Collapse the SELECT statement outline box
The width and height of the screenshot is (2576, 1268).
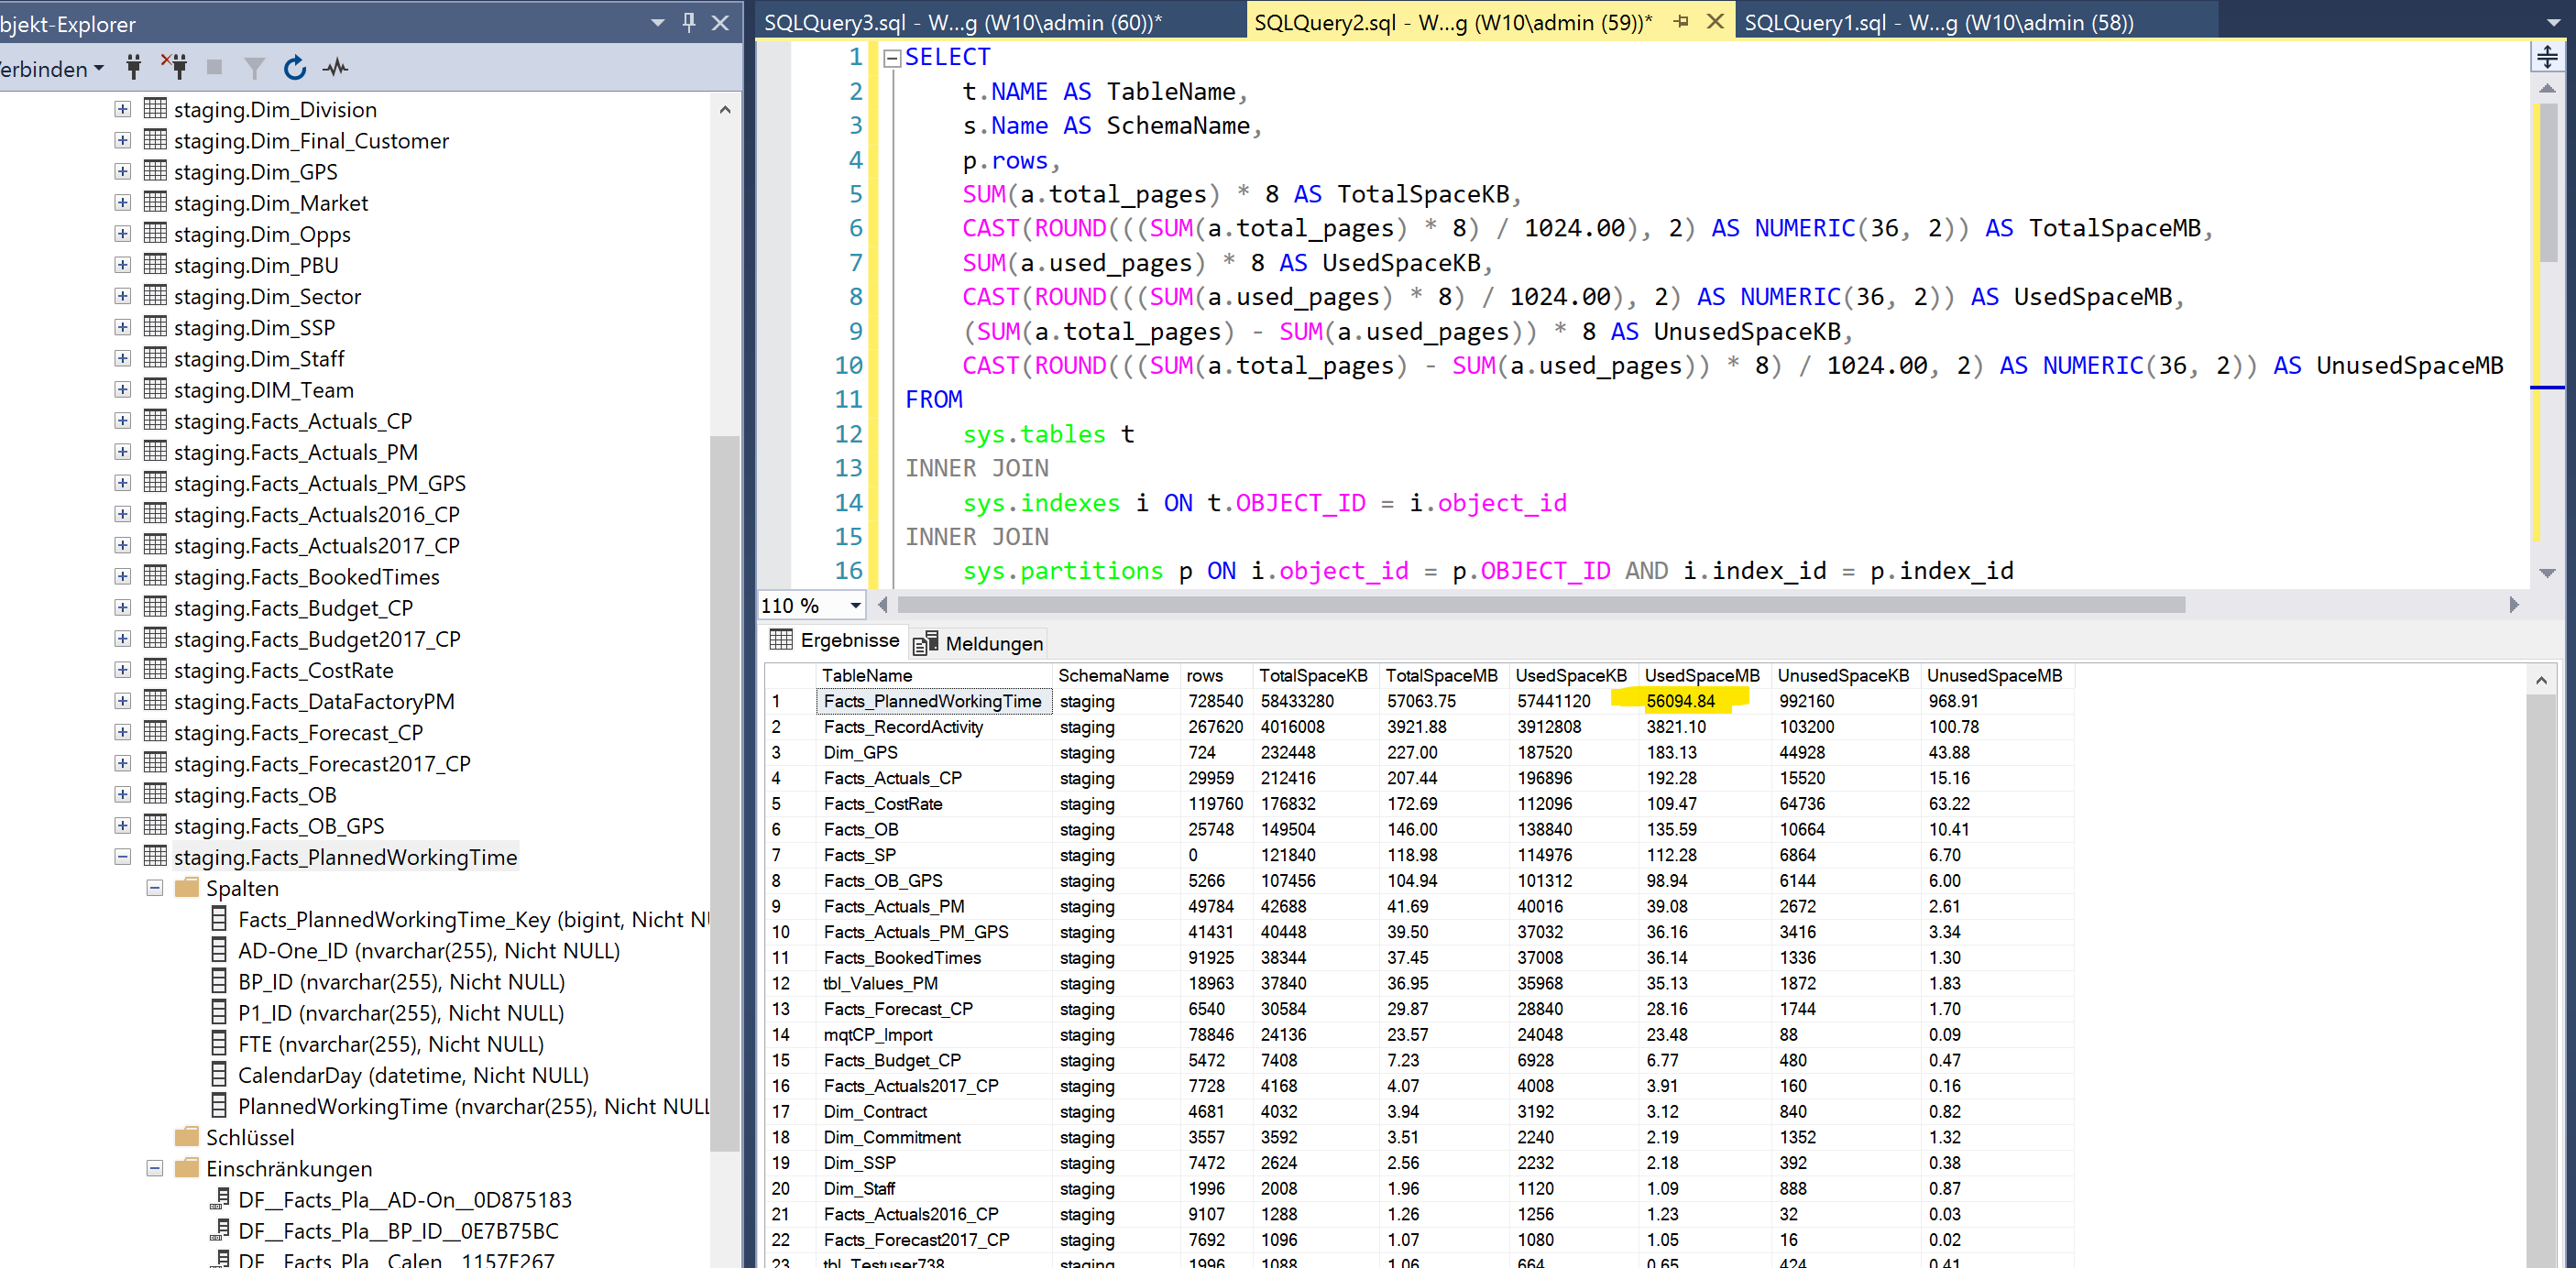892,58
